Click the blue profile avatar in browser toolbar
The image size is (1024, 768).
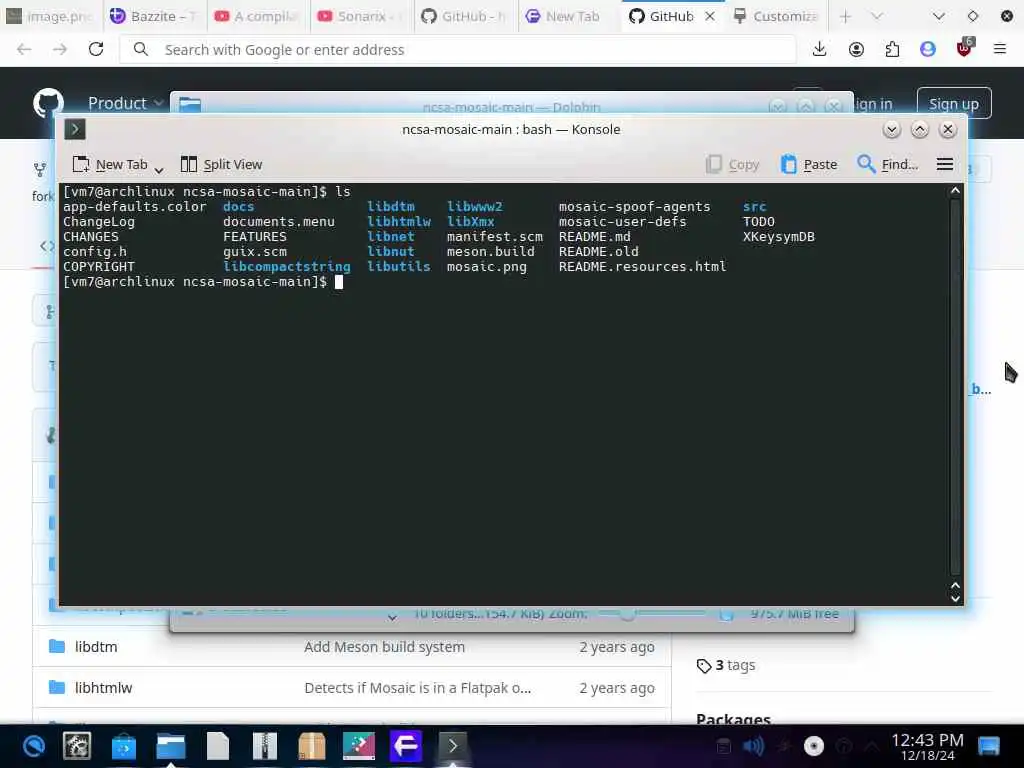tap(927, 50)
